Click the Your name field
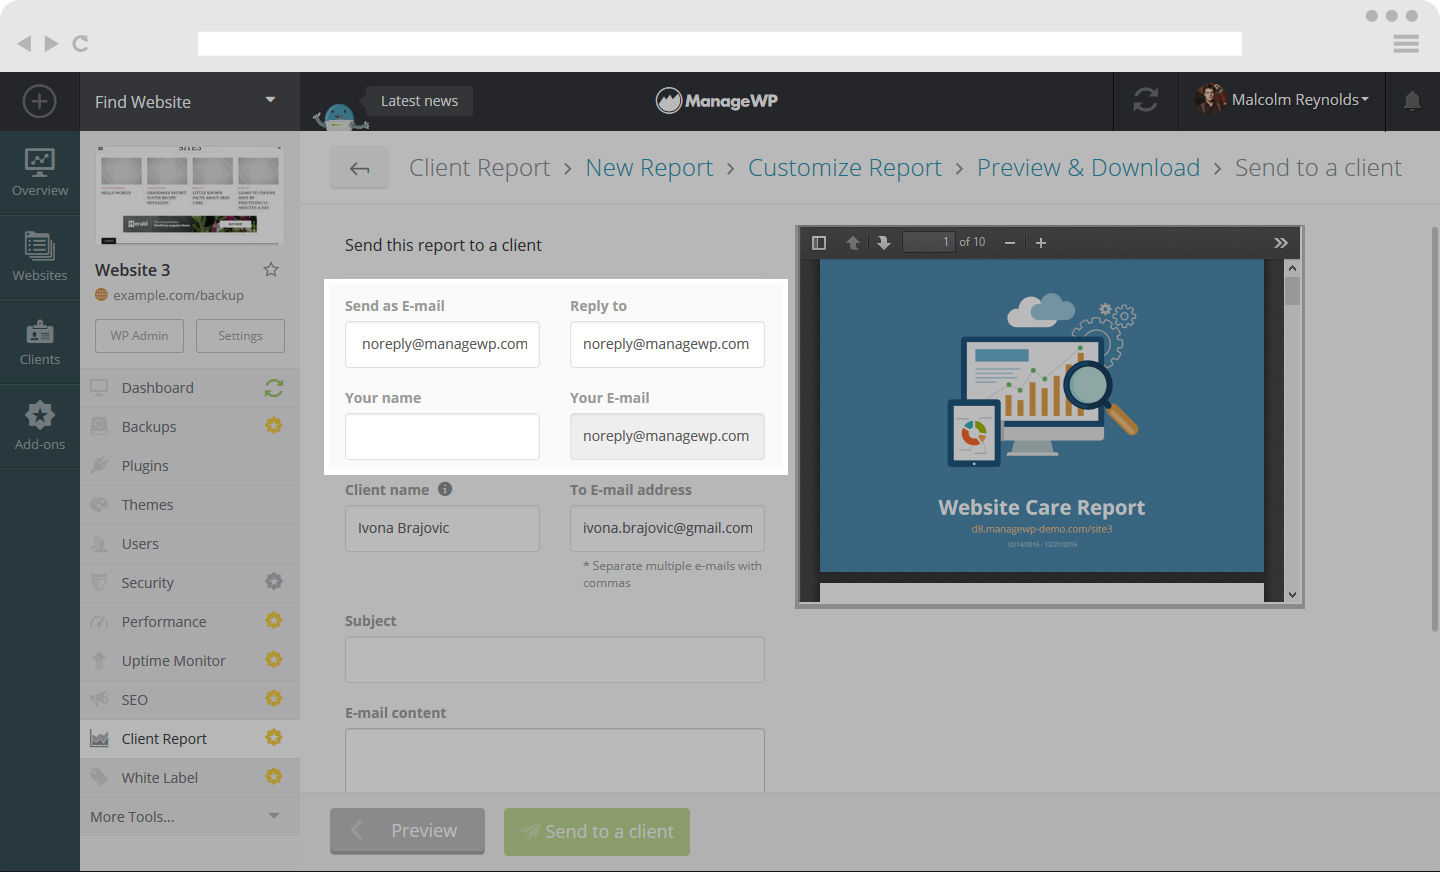Viewport: 1440px width, 872px height. click(x=442, y=436)
